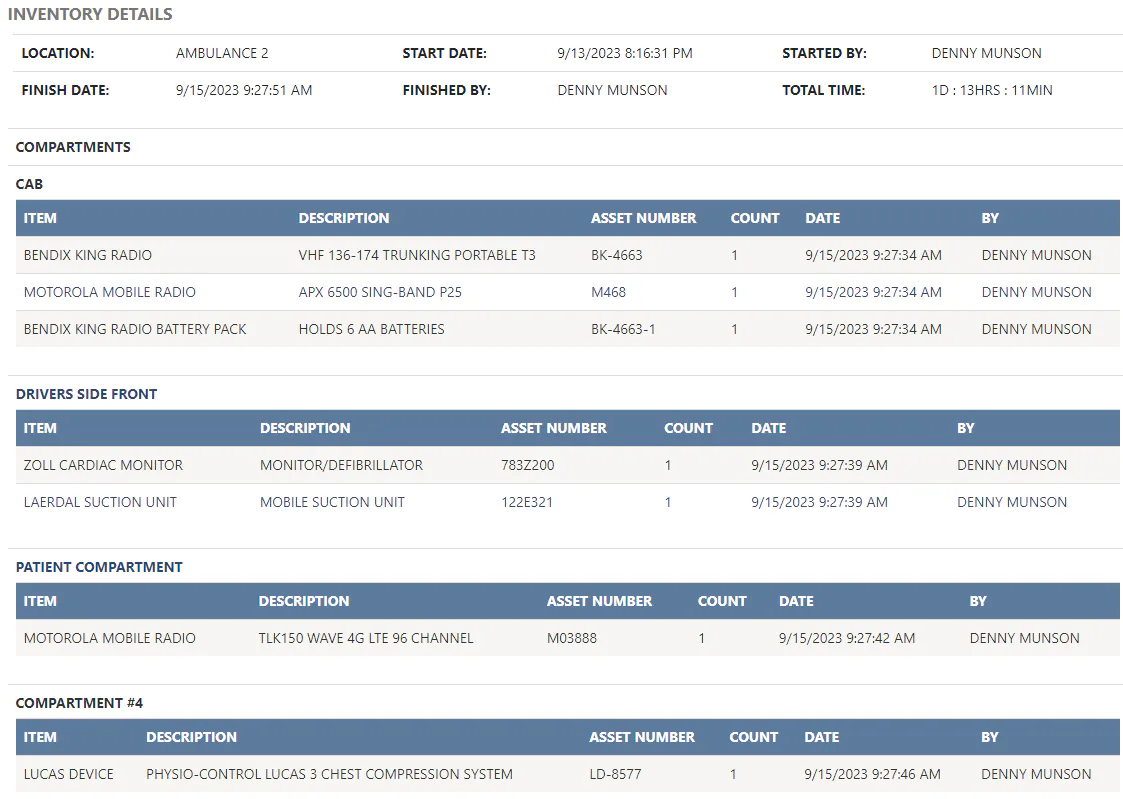
Task: Click total time 1D : 13HRS : 11MIN
Action: pyautogui.click(x=992, y=90)
